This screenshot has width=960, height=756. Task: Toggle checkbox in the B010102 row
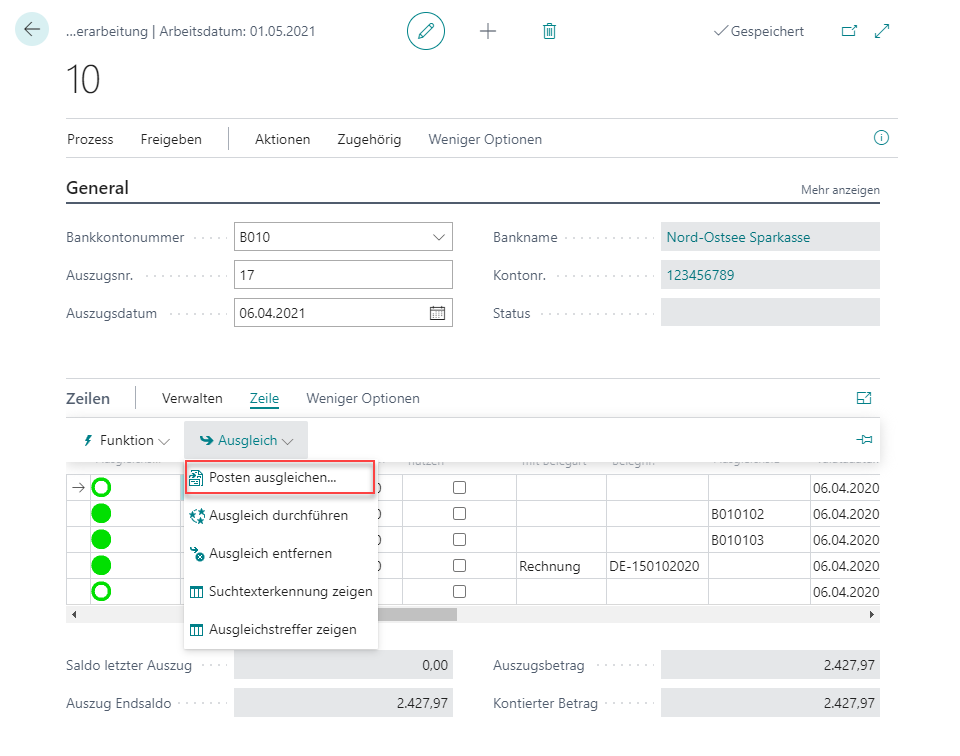click(x=459, y=514)
